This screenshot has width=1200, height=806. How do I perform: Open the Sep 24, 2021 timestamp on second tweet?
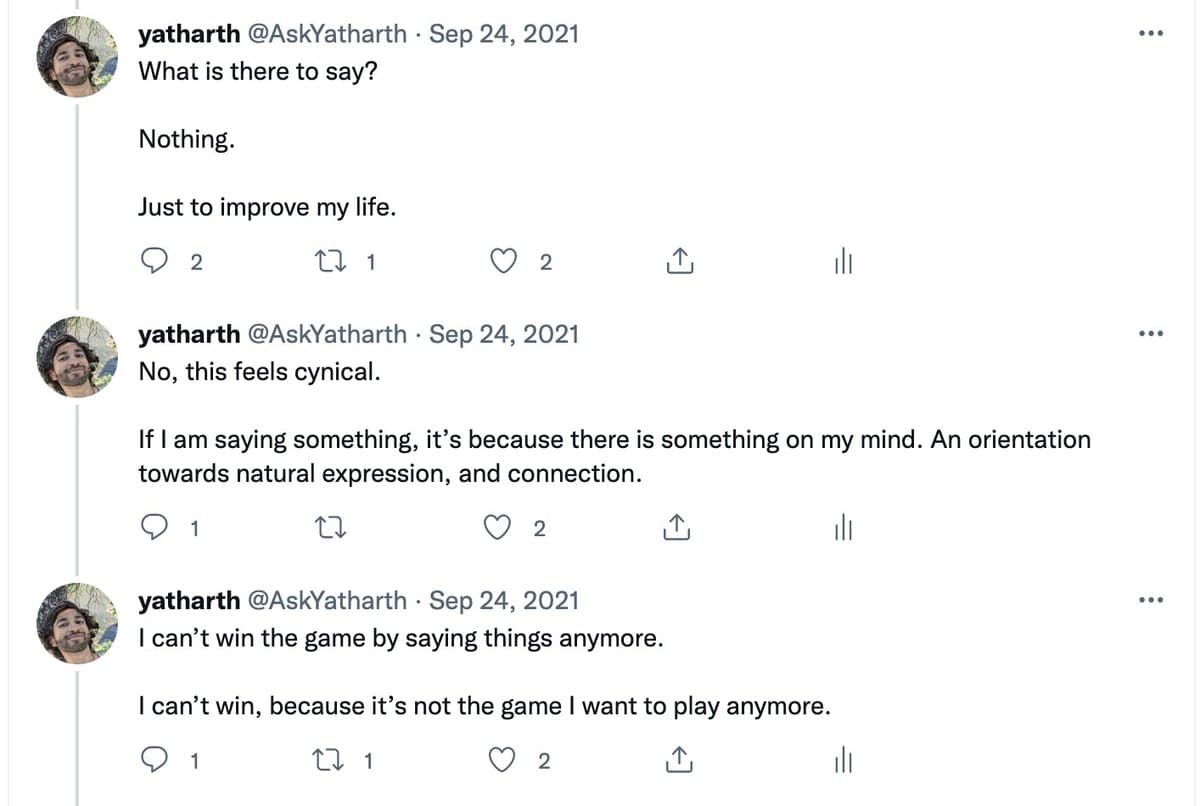click(504, 333)
